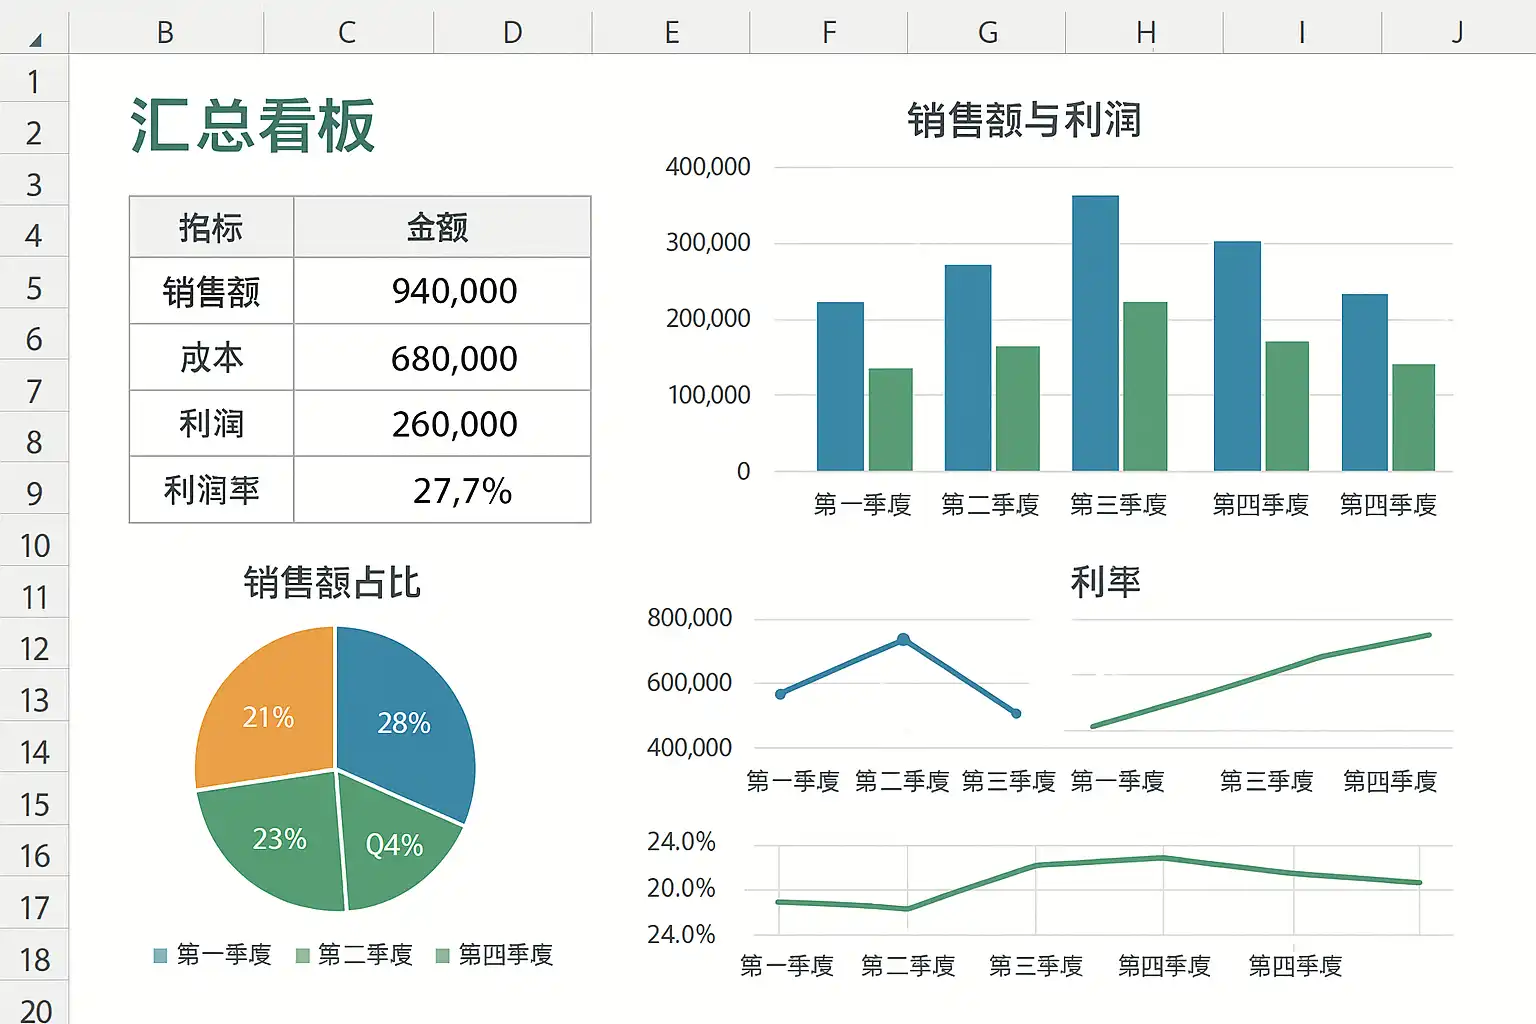Select the 利润率 label cell

tap(211, 490)
